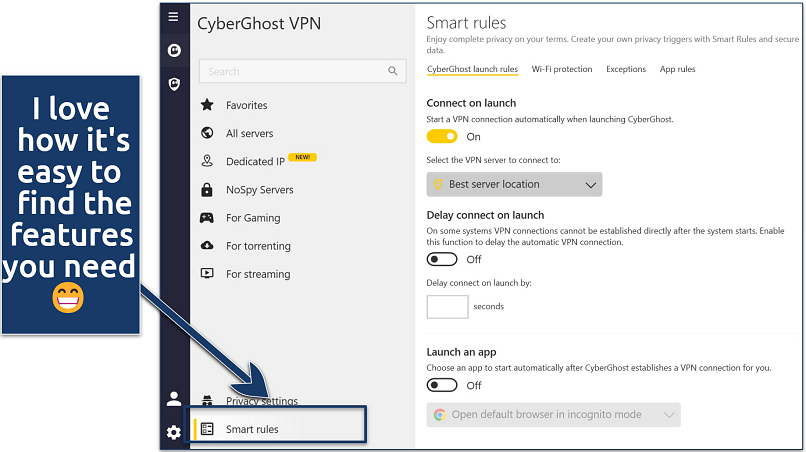
Task: Open the settings gear icon
Action: (x=174, y=432)
